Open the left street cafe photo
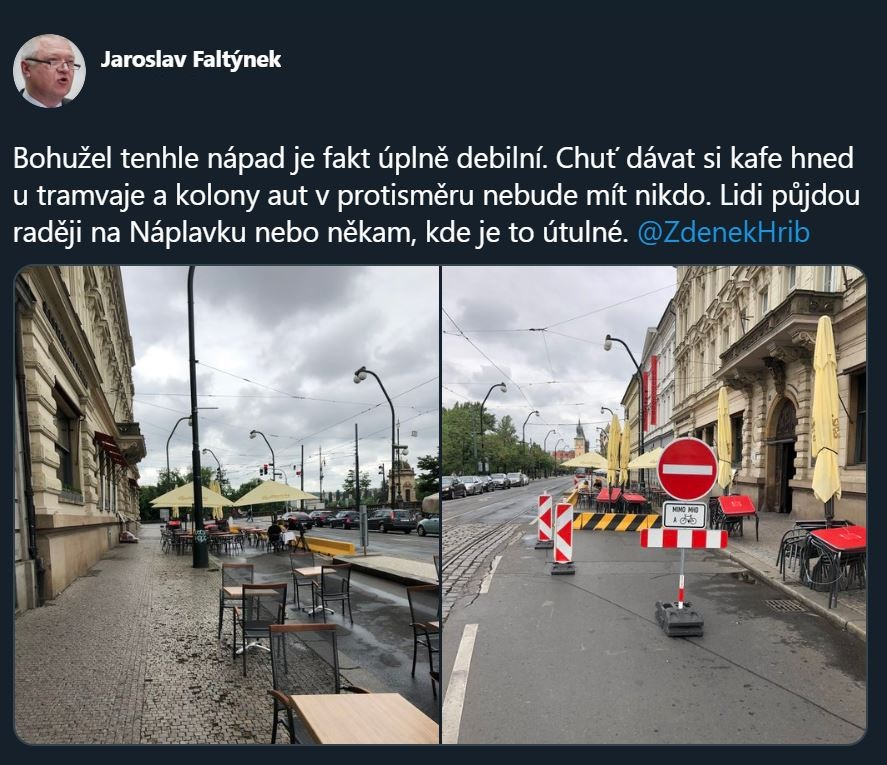Image resolution: width=887 pixels, height=765 pixels. click(226, 505)
